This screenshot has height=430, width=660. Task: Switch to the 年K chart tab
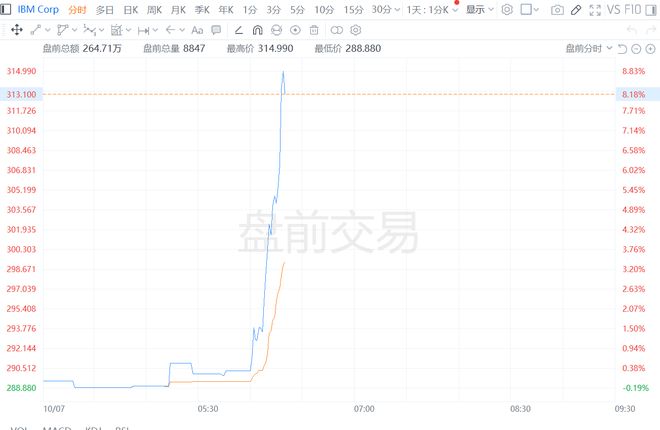226,10
